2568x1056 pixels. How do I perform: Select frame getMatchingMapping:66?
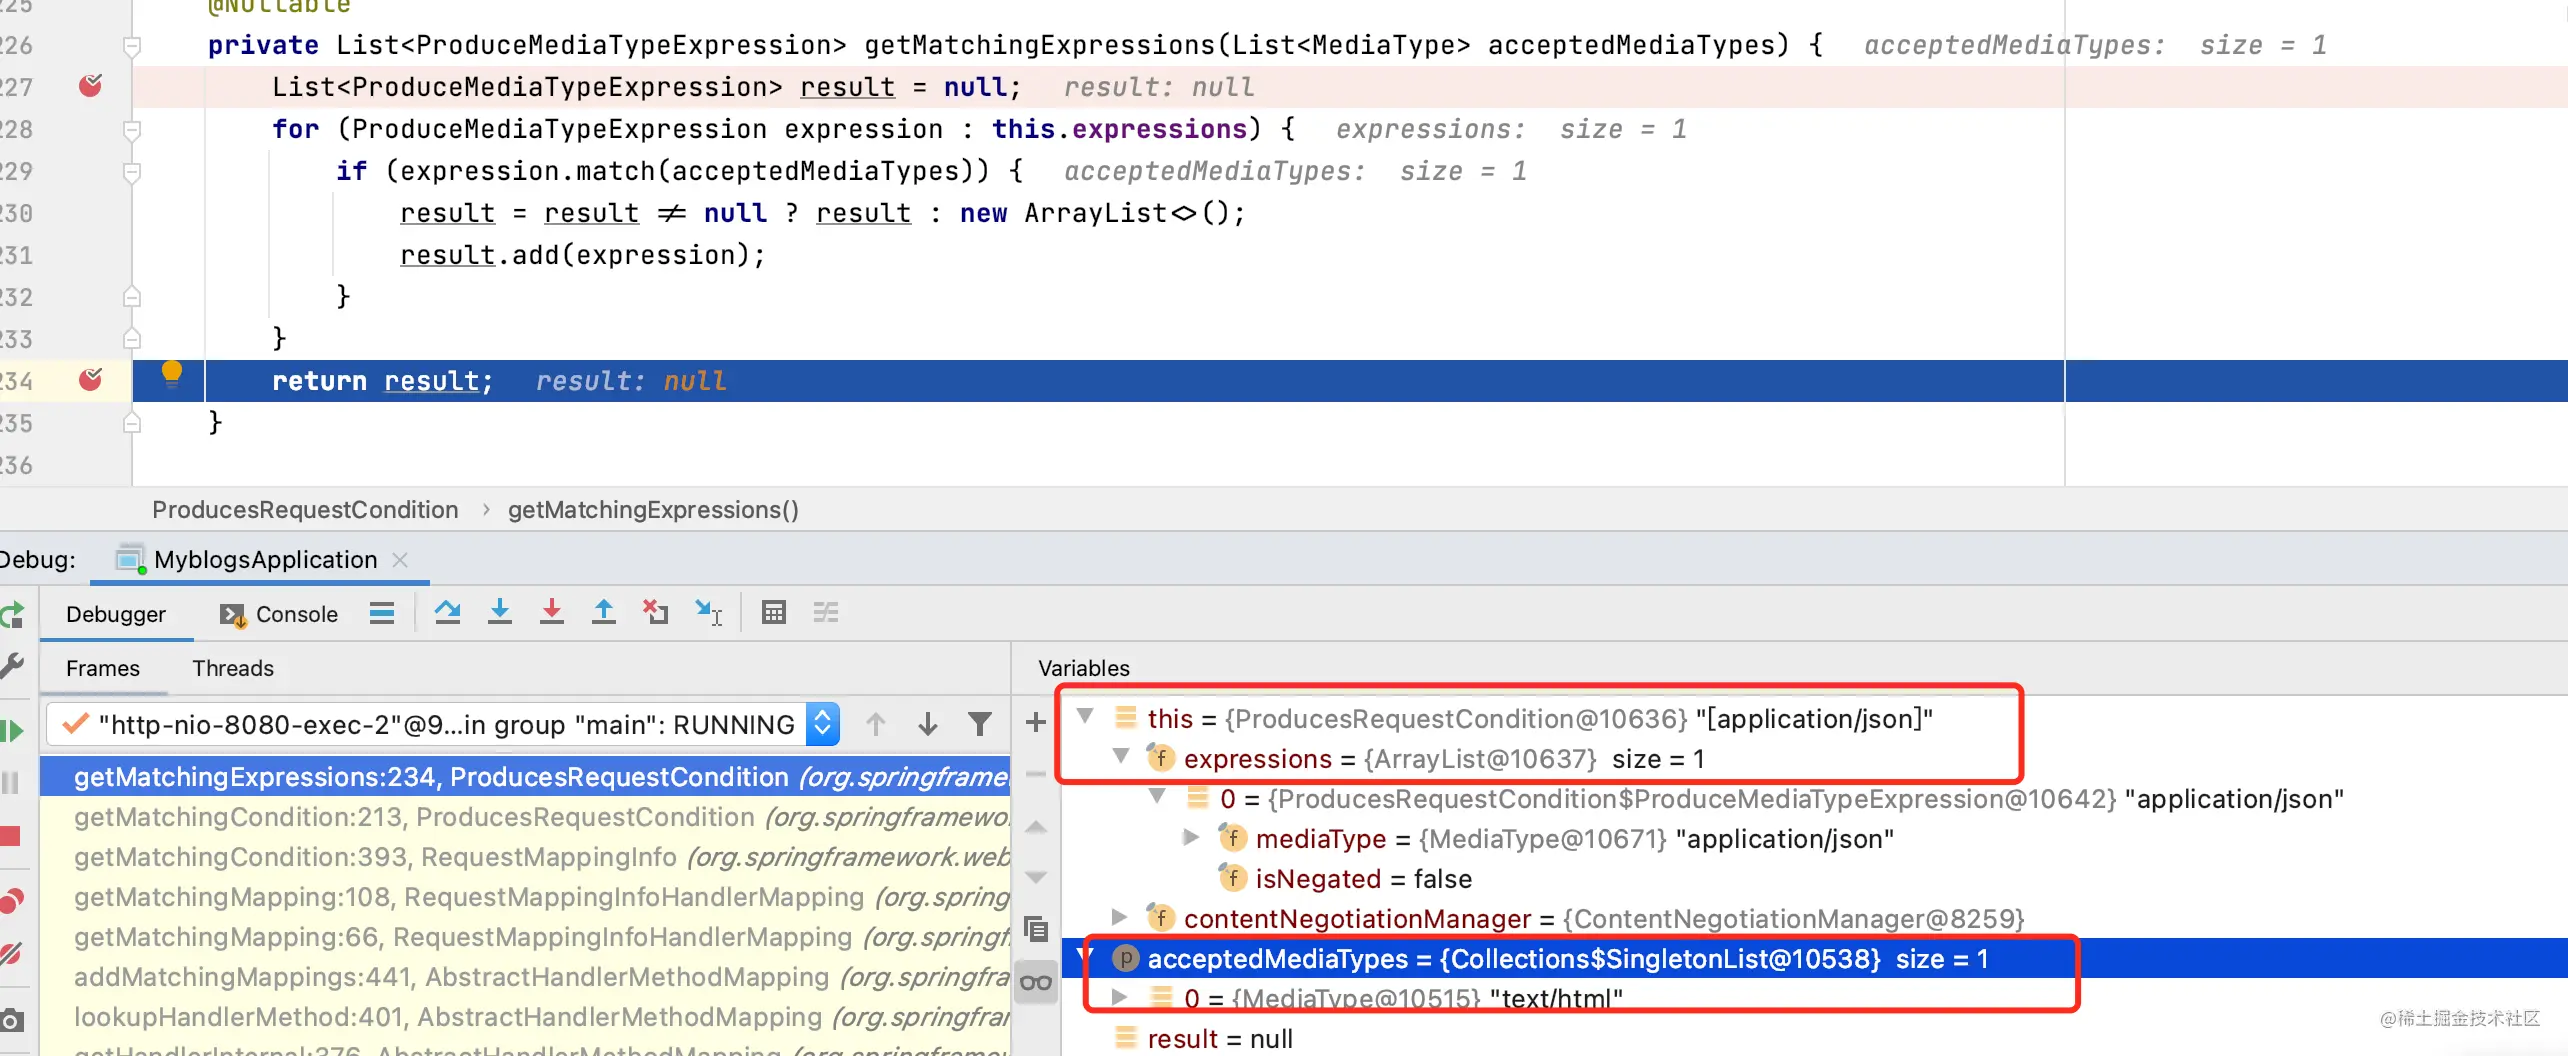coord(525,937)
